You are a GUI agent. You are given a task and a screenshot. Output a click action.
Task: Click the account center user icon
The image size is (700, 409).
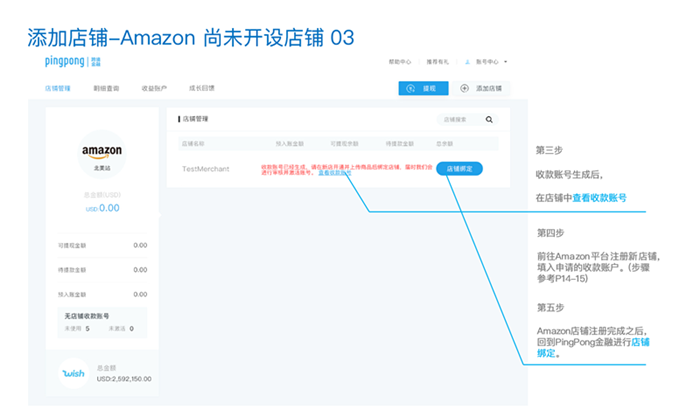467,62
